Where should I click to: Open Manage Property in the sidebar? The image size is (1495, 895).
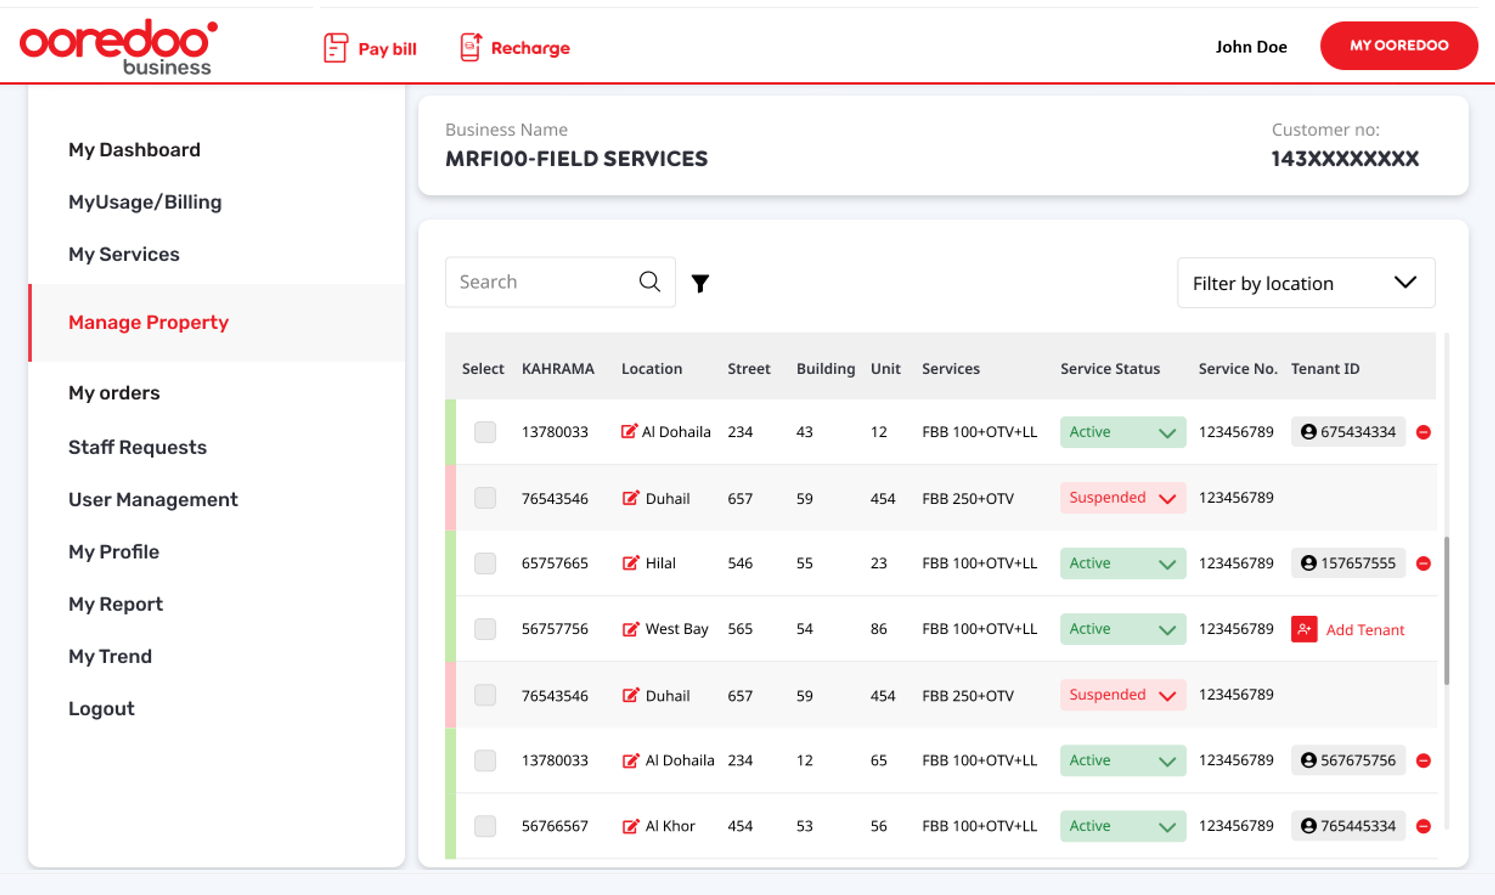(148, 322)
